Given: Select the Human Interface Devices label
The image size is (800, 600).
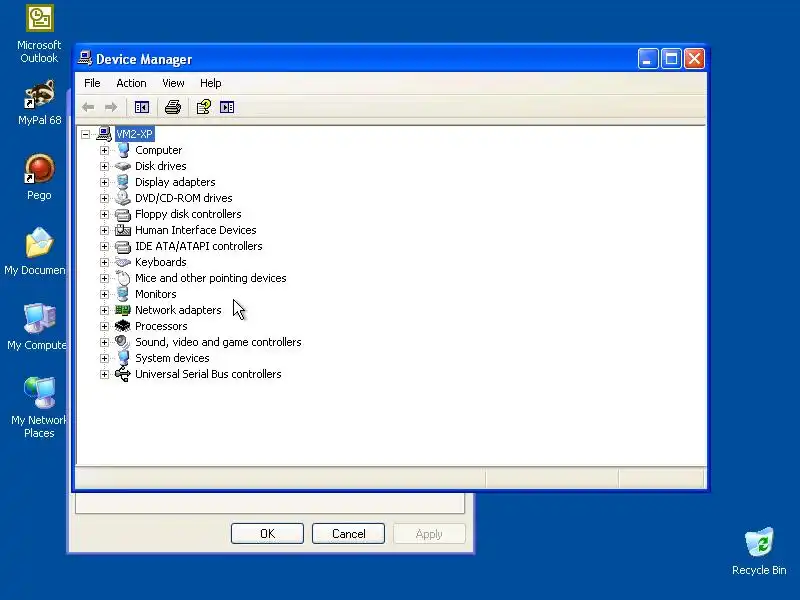Looking at the screenshot, I should [195, 230].
